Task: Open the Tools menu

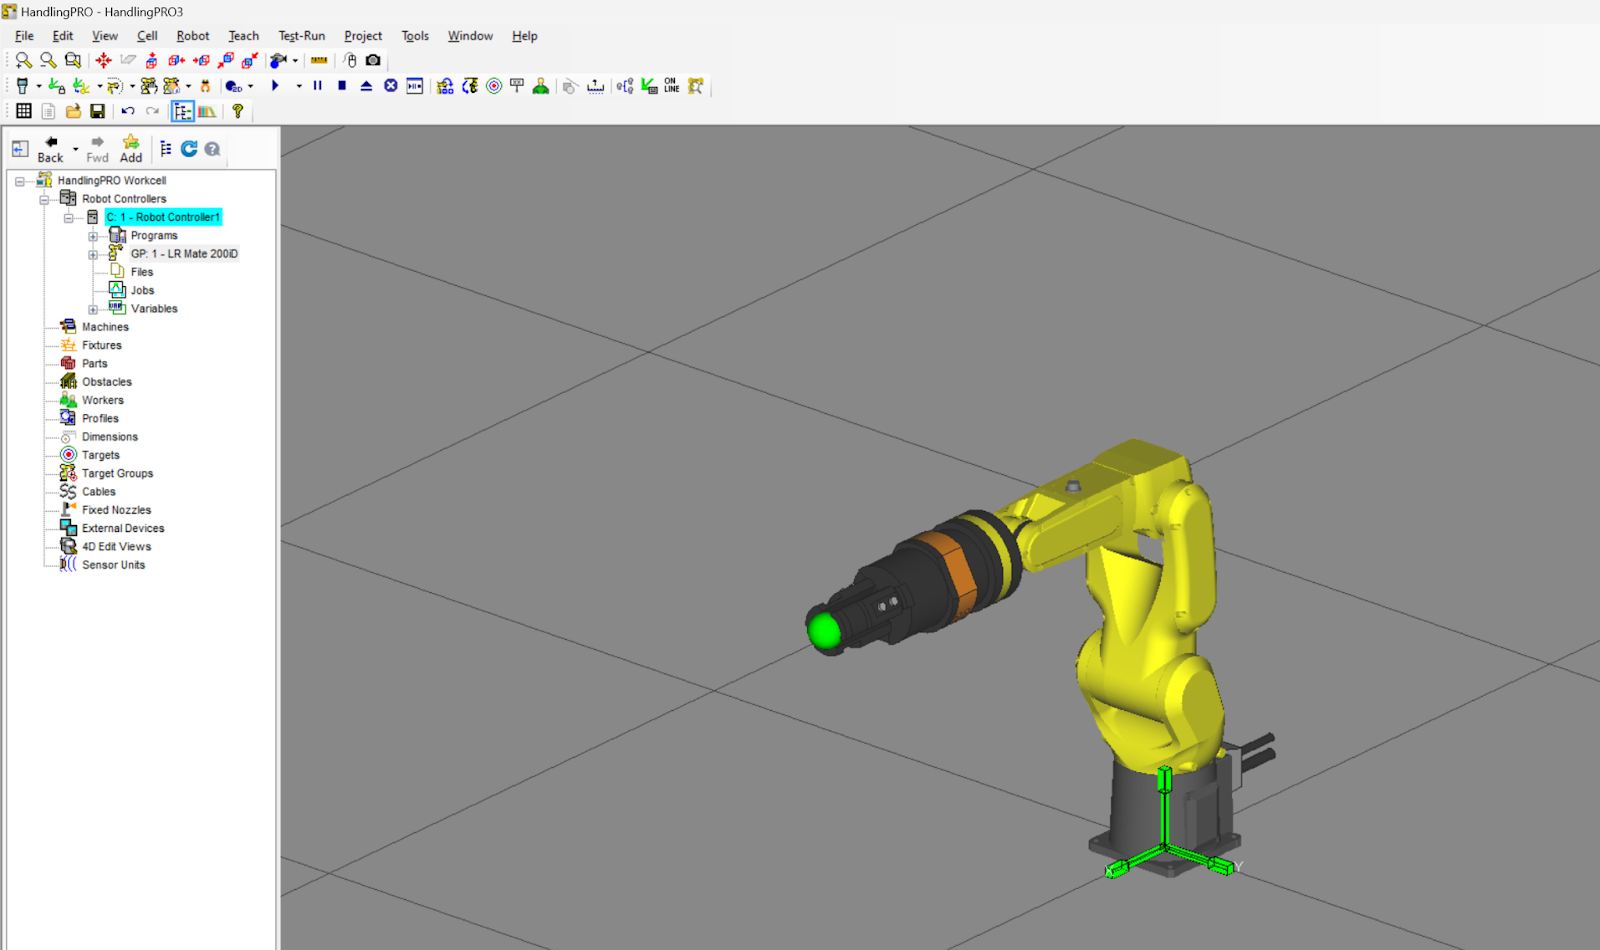Action: (415, 36)
